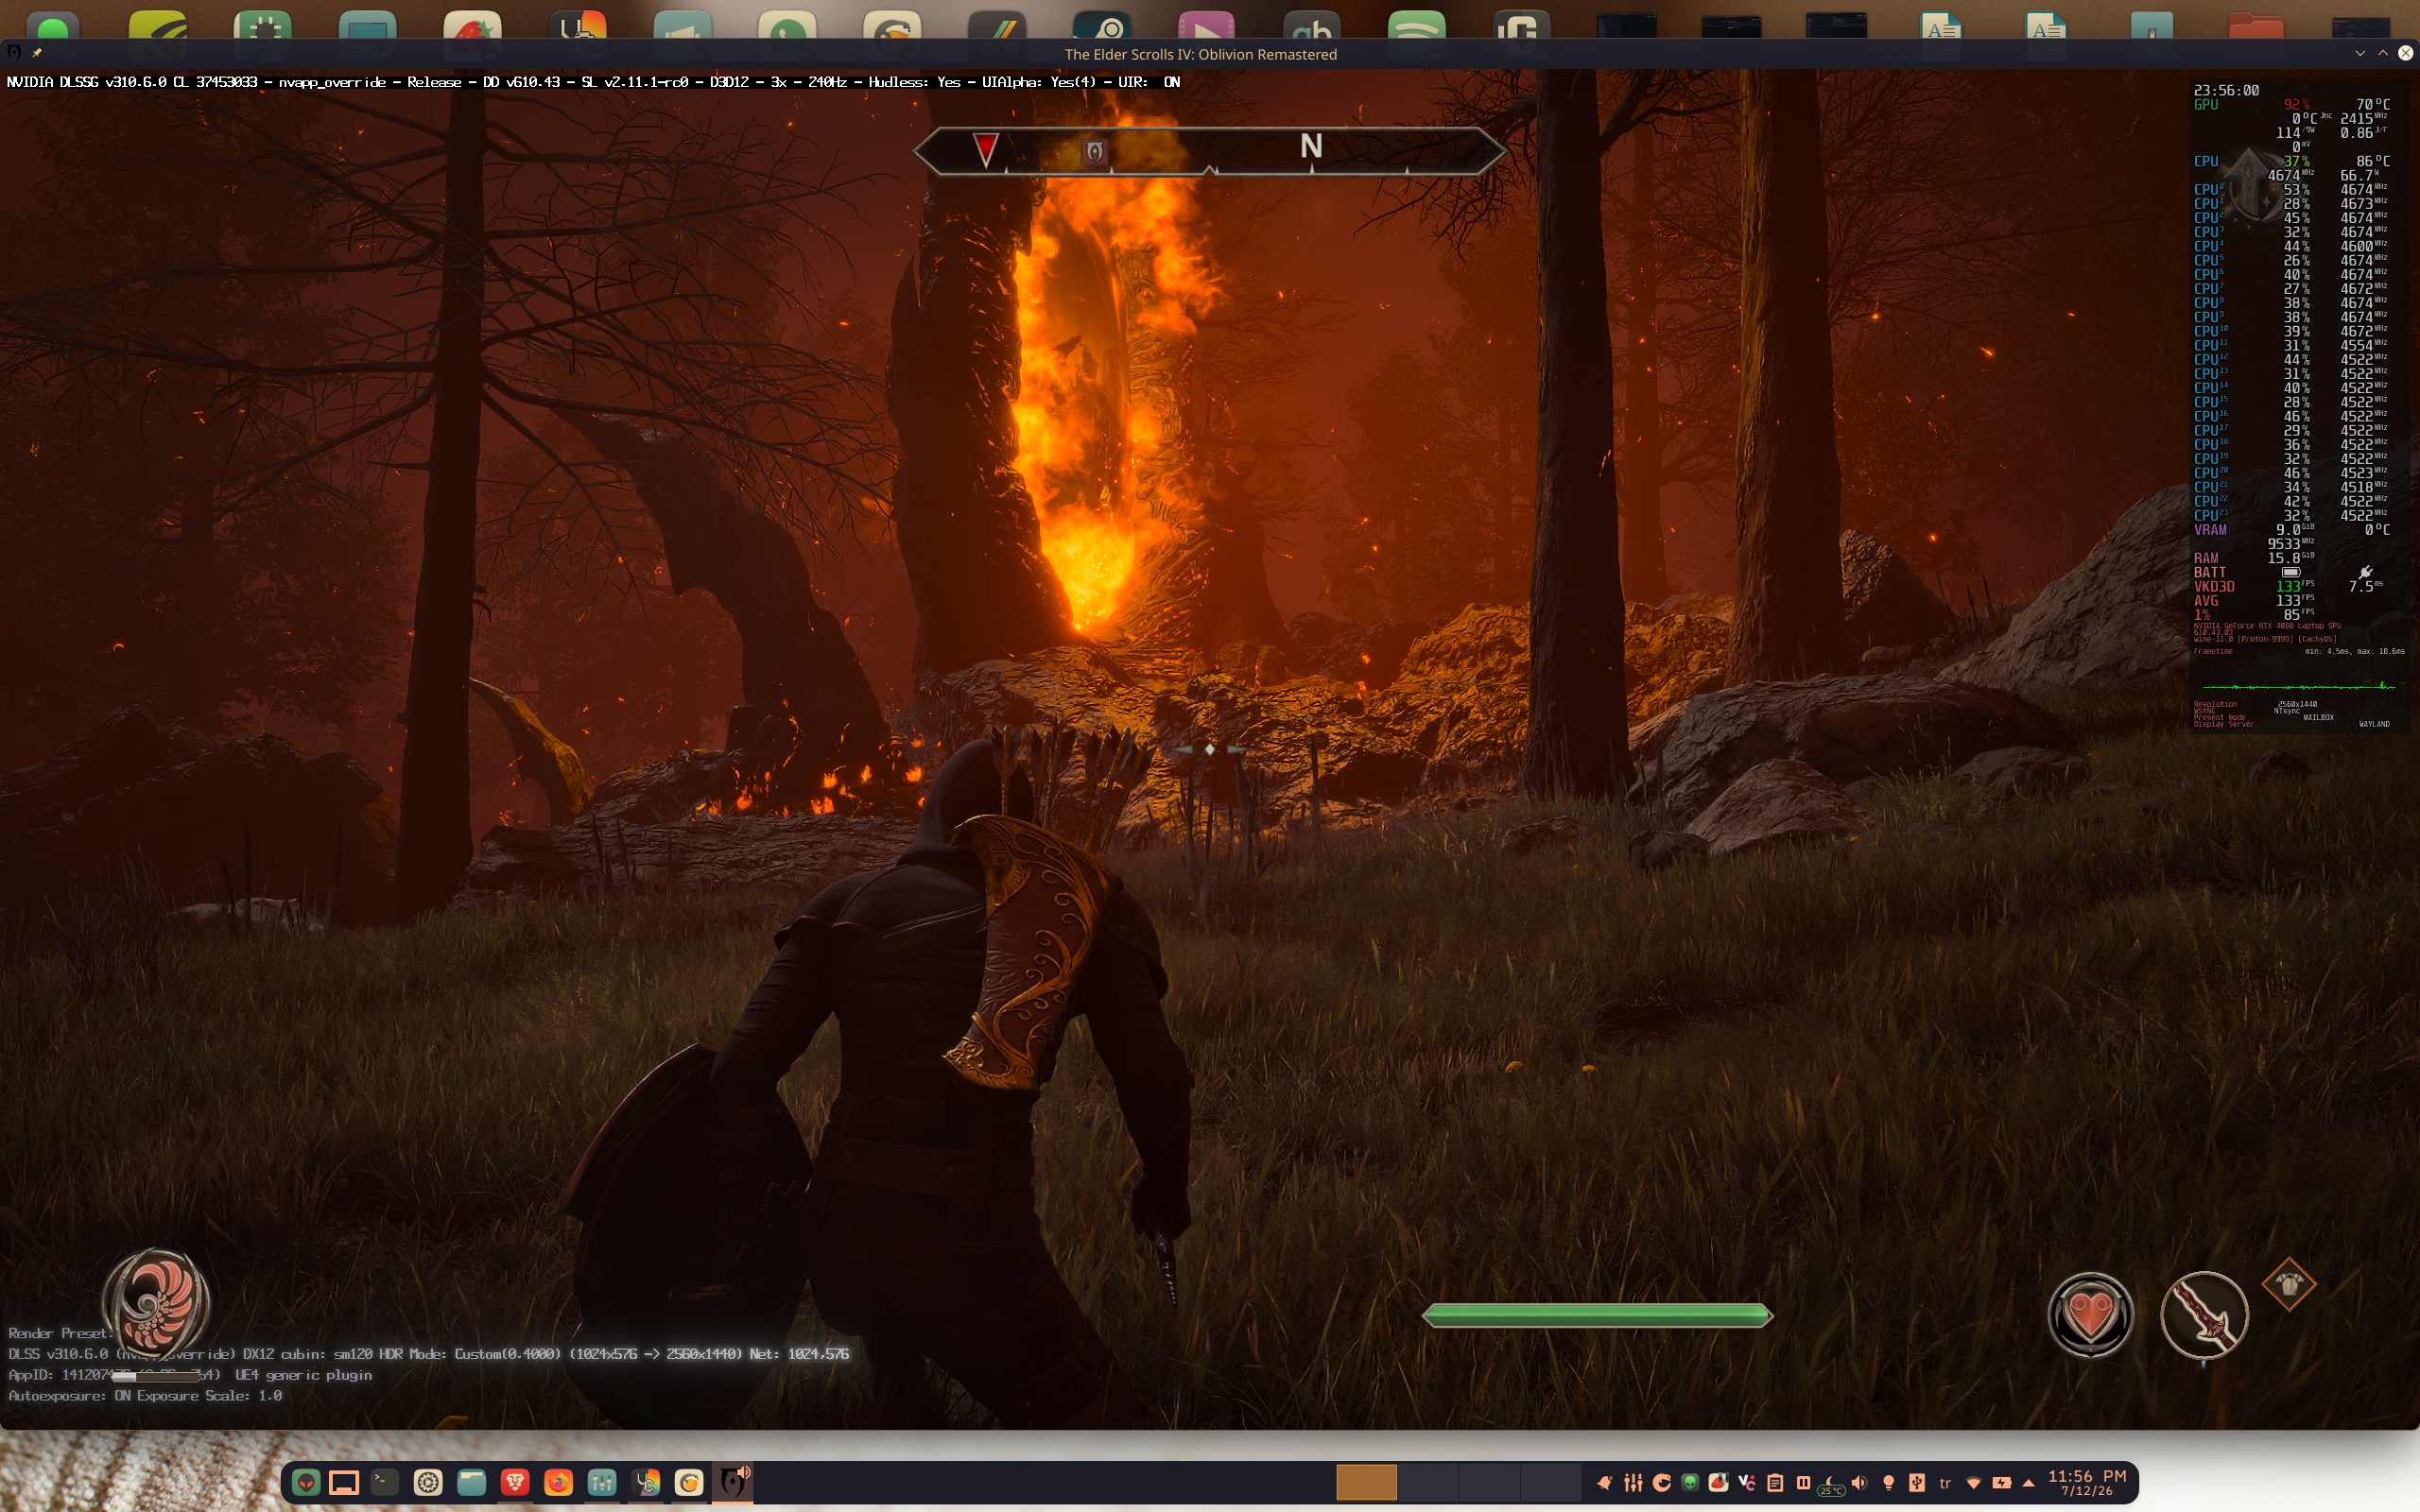Click the diamond crosshair in the scene center
The image size is (2420, 1512).
[1209, 749]
